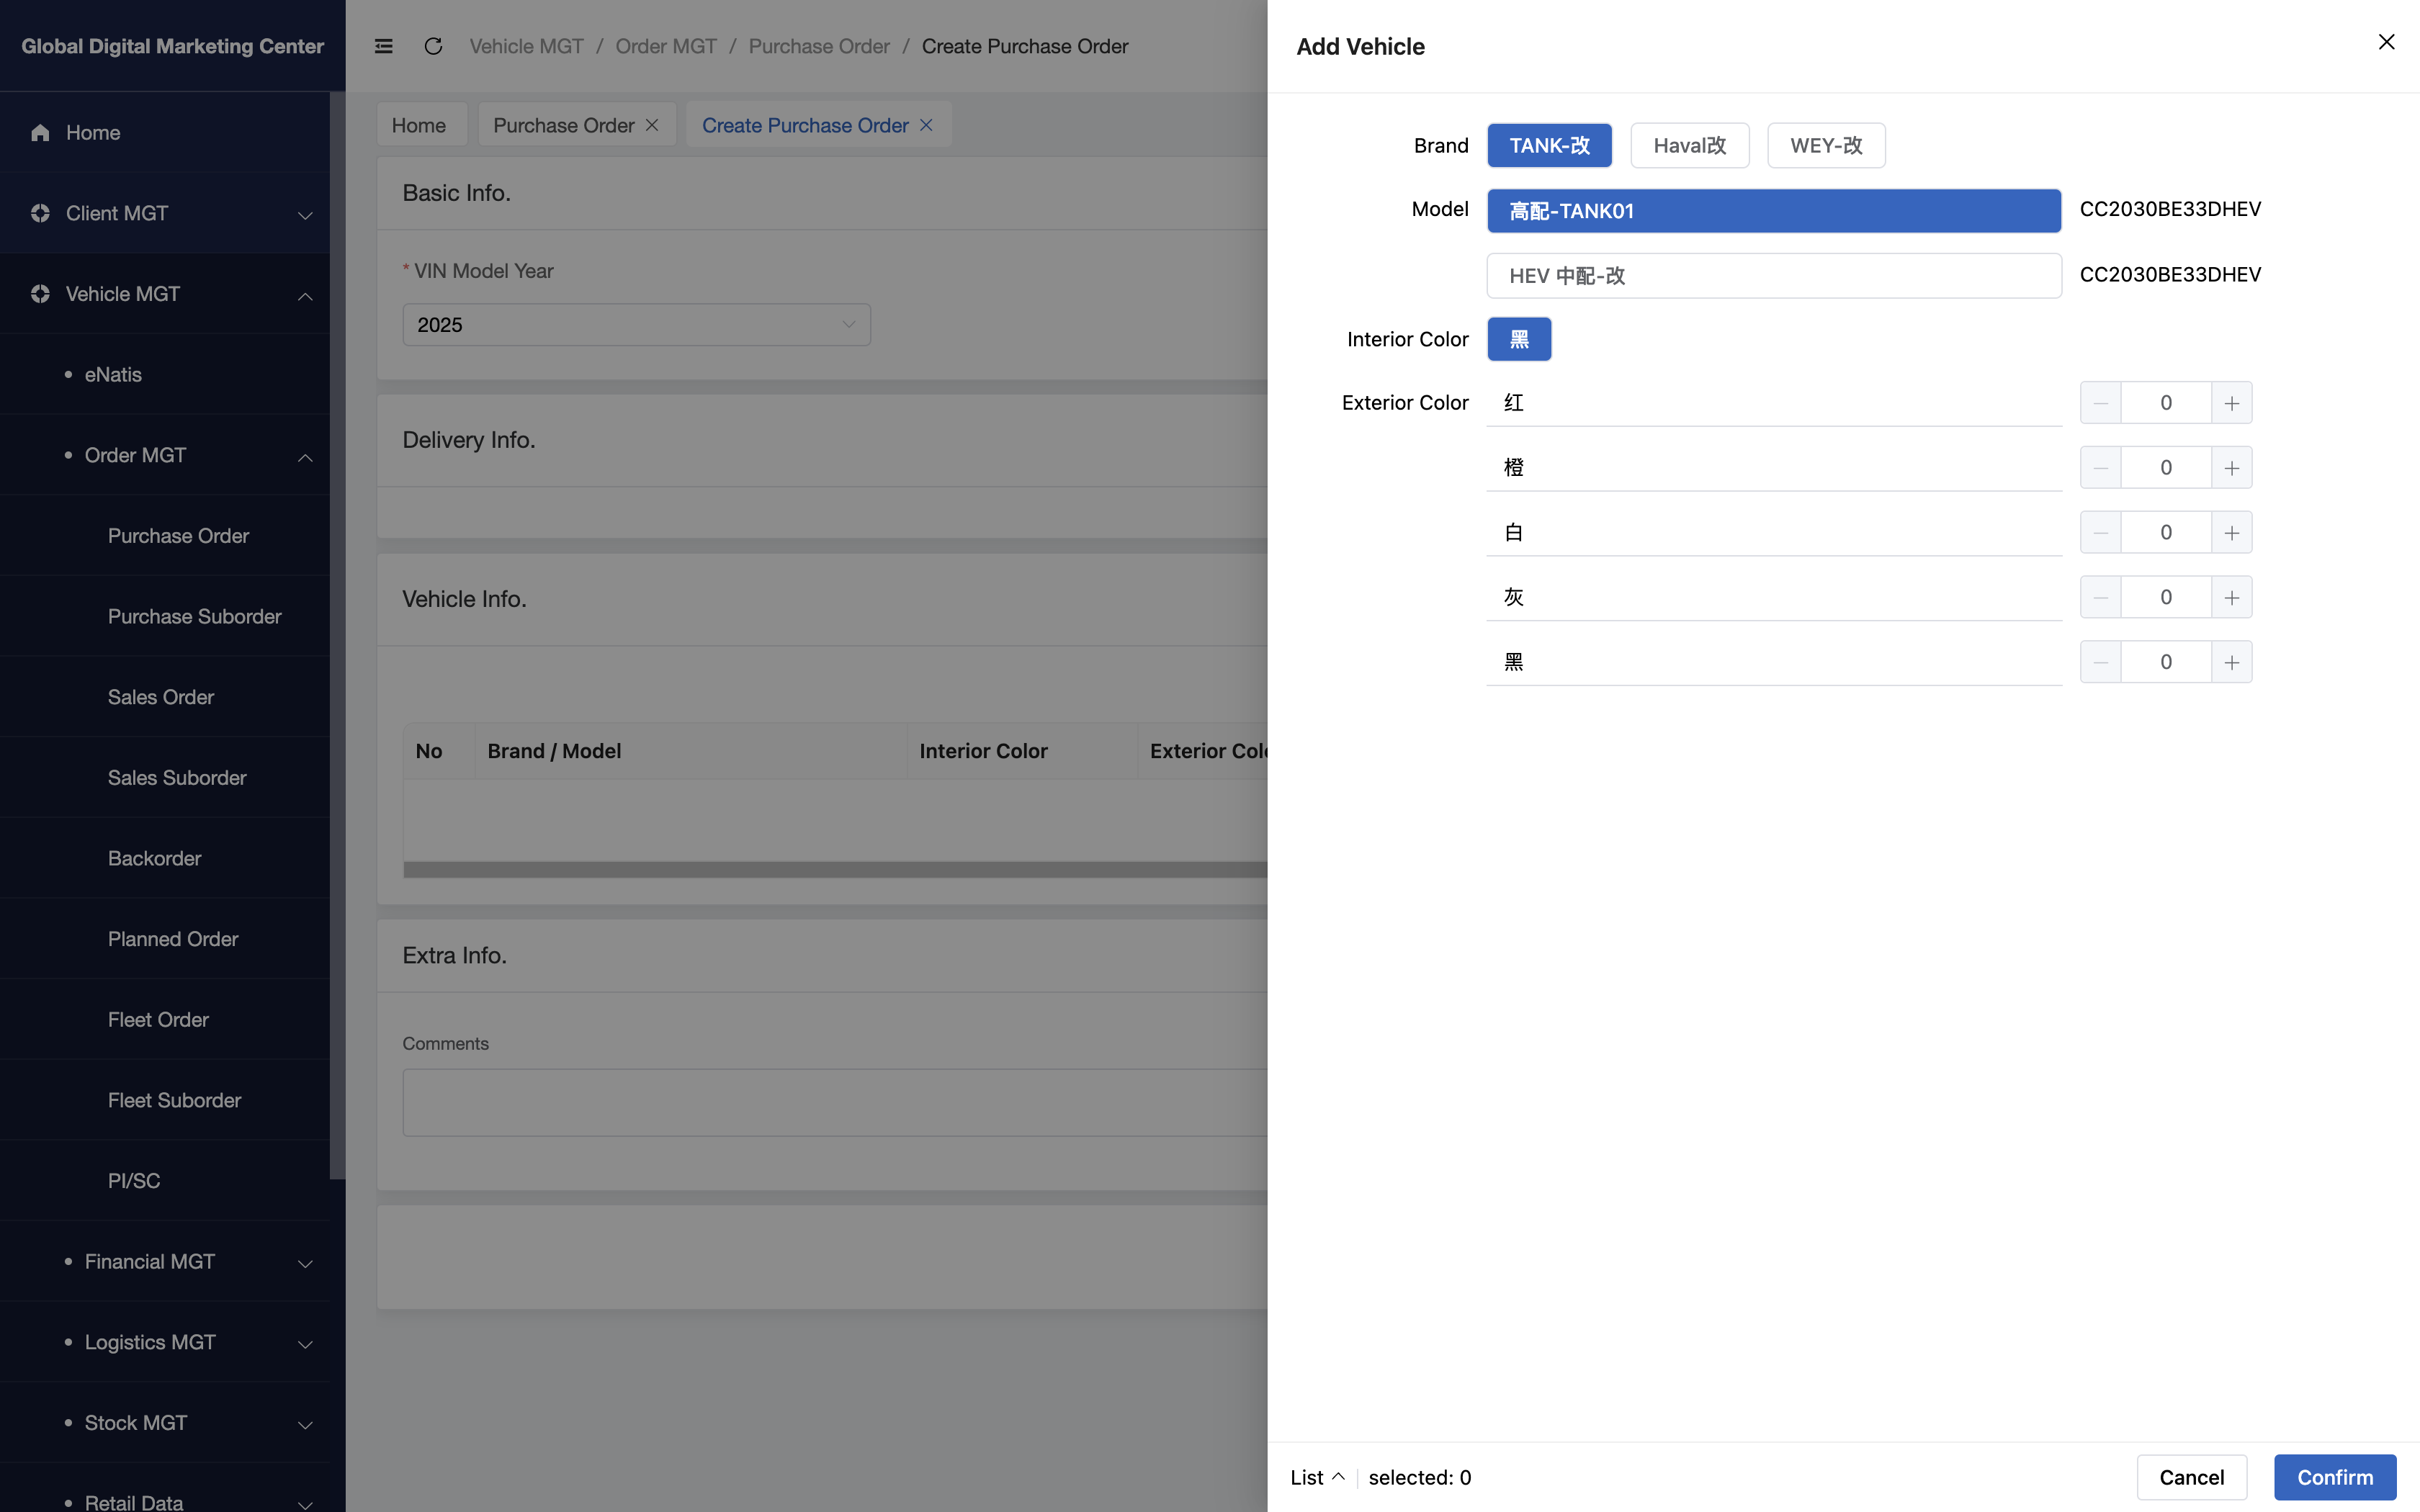Open Purchase Suborder in sidebar
The width and height of the screenshot is (2420, 1512).
[165, 617]
